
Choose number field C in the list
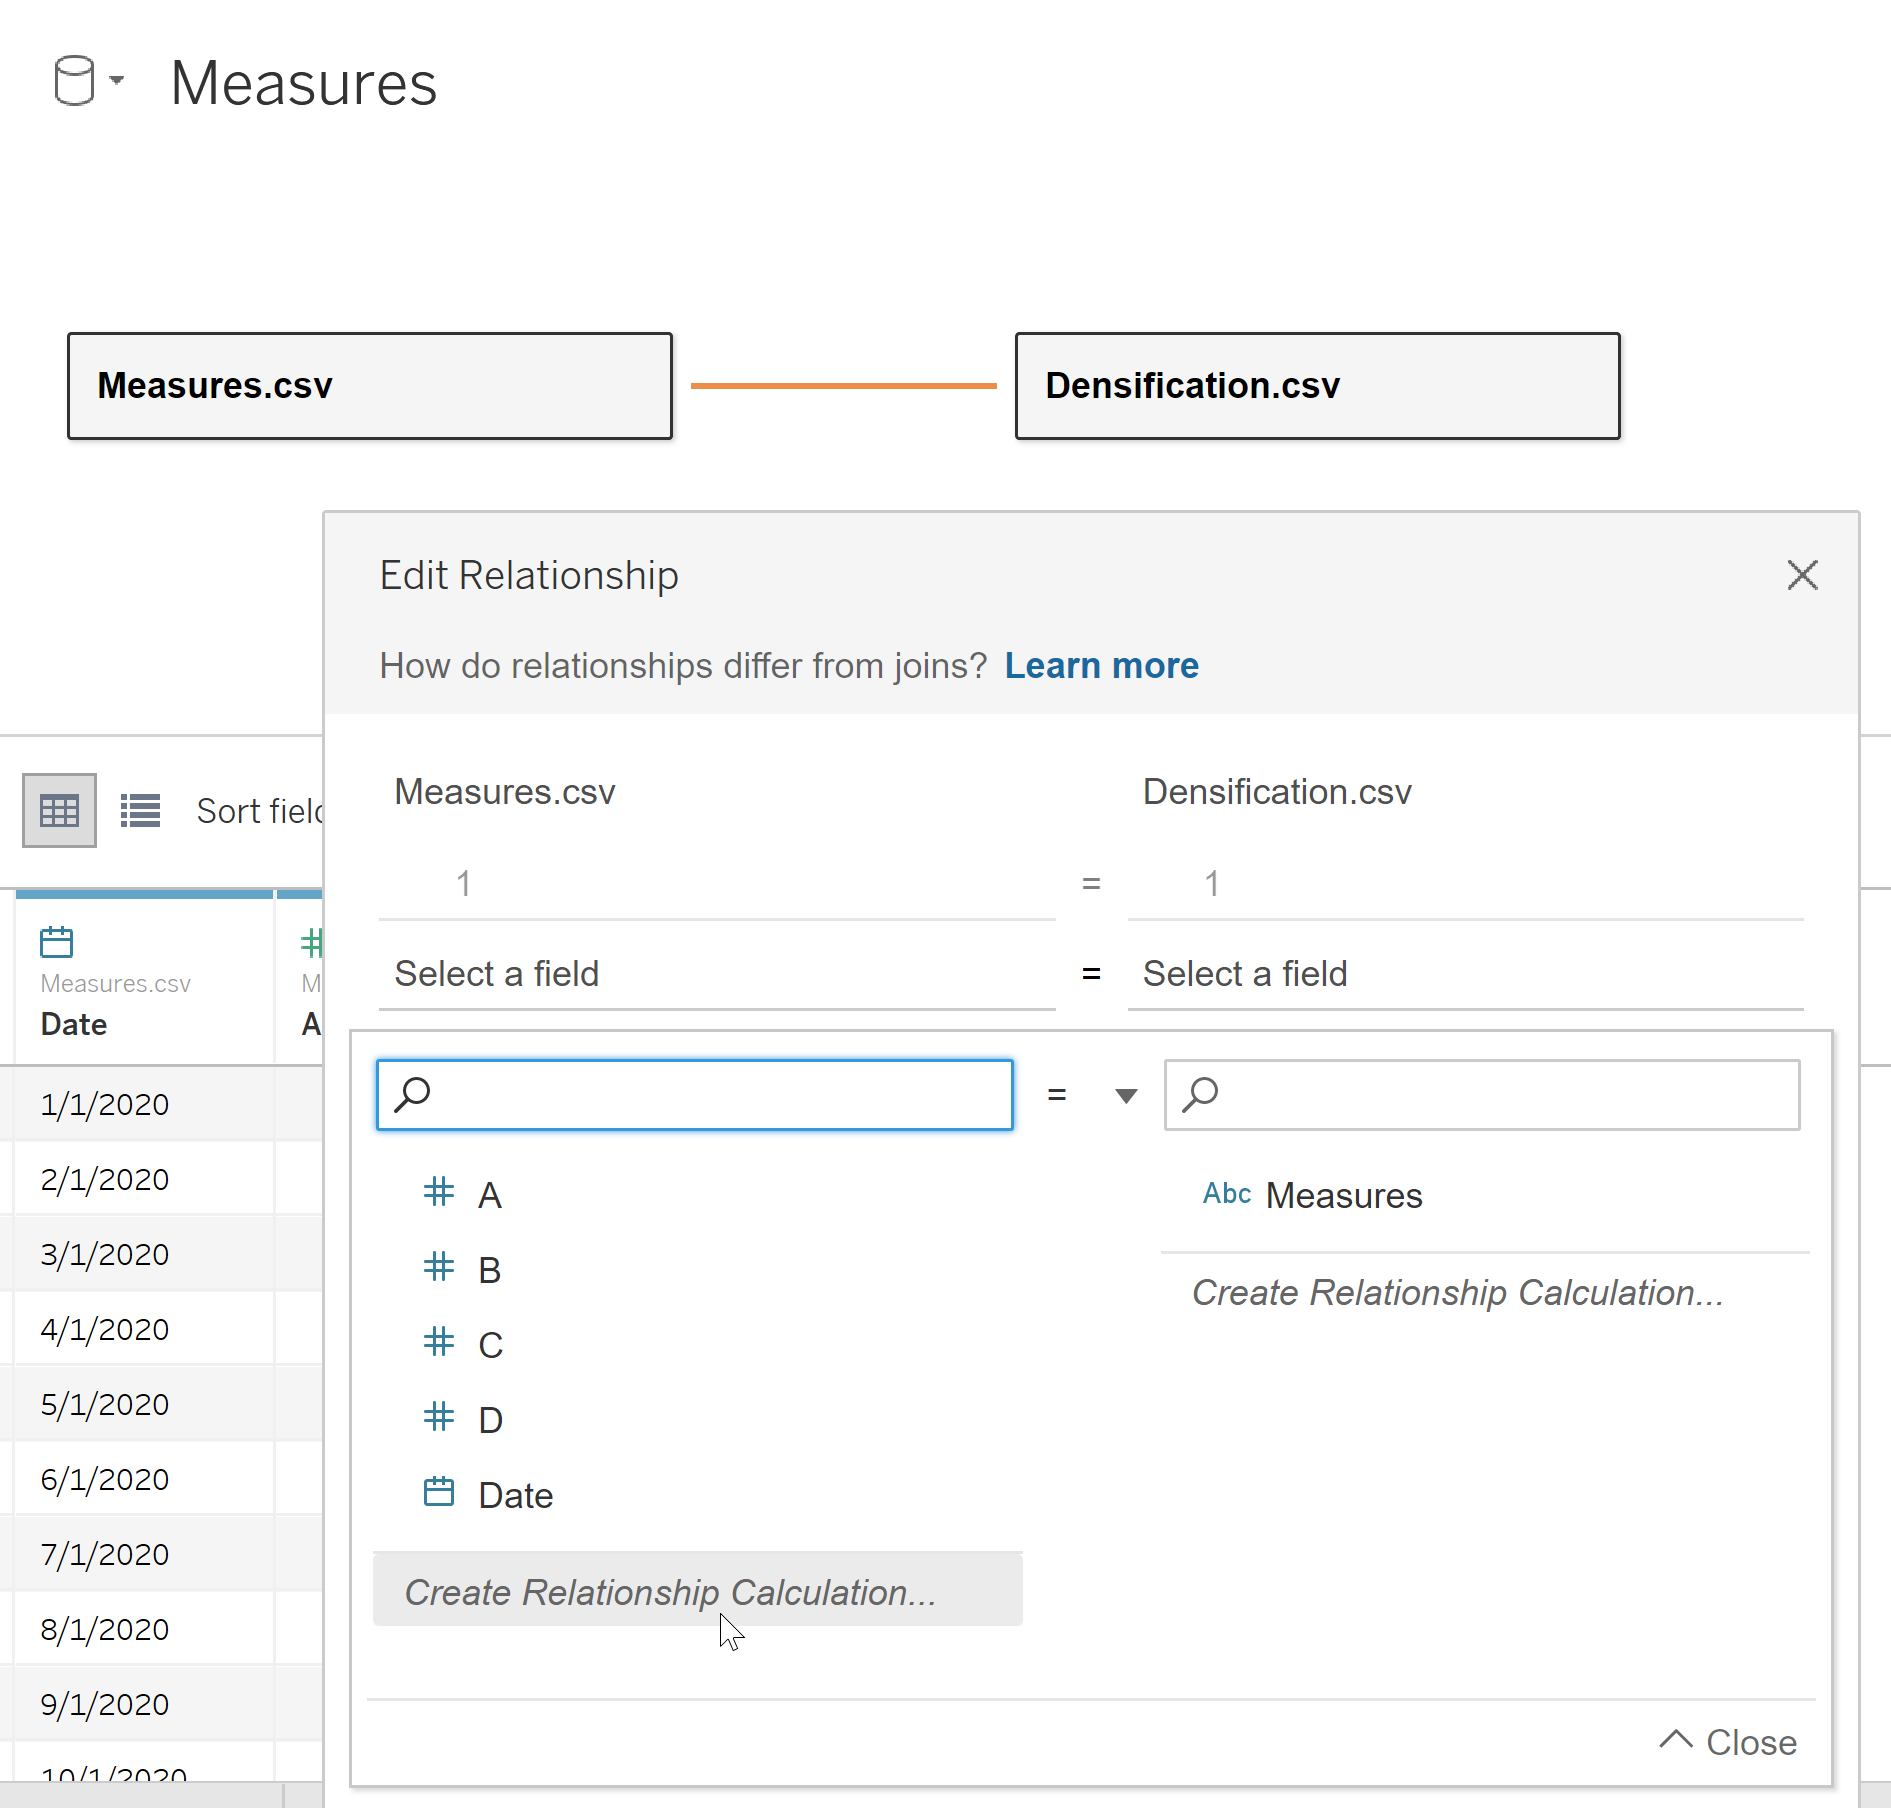pos(489,1345)
